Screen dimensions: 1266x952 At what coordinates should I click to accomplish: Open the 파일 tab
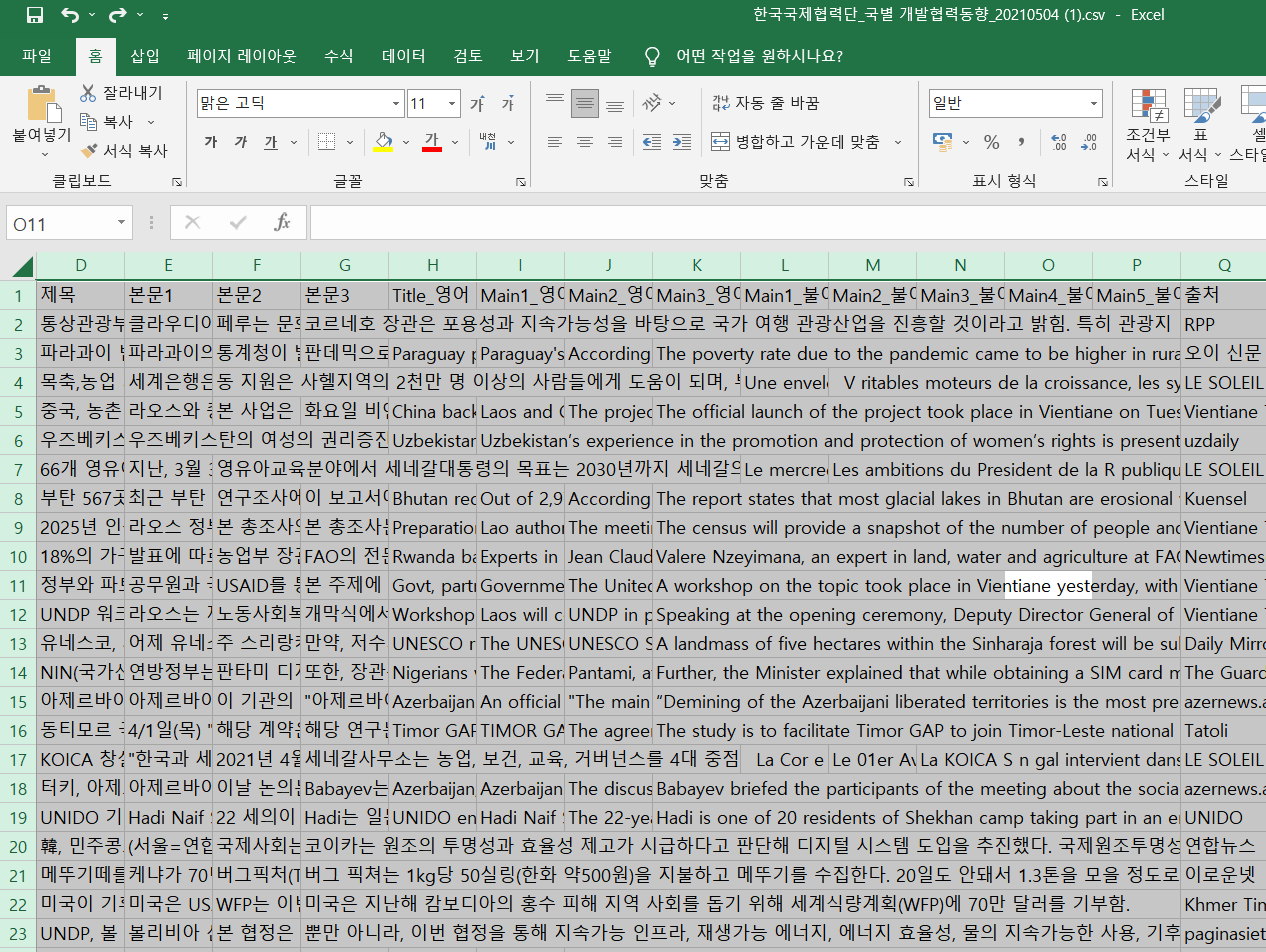click(37, 56)
